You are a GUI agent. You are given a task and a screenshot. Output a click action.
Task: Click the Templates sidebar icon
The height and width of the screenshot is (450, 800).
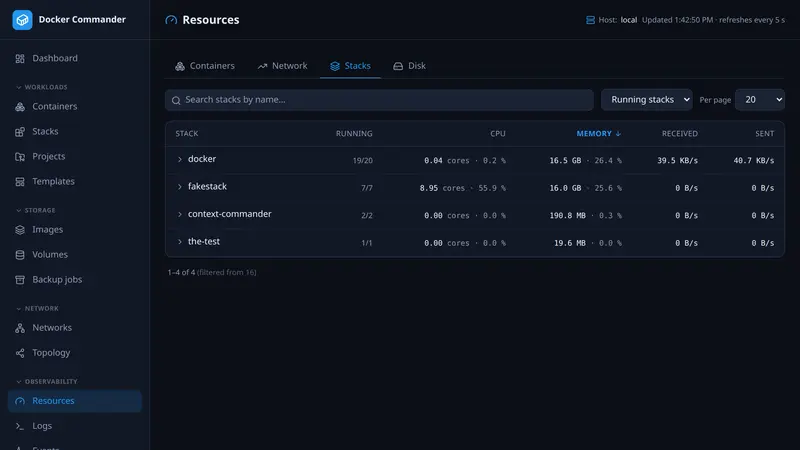pyautogui.click(x=20, y=182)
